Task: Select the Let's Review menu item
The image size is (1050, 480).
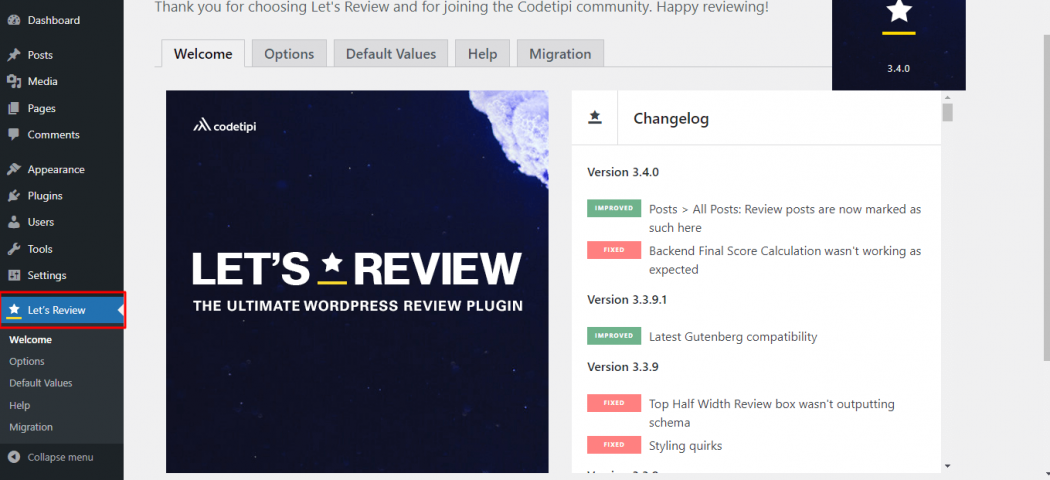Action: [x=62, y=310]
